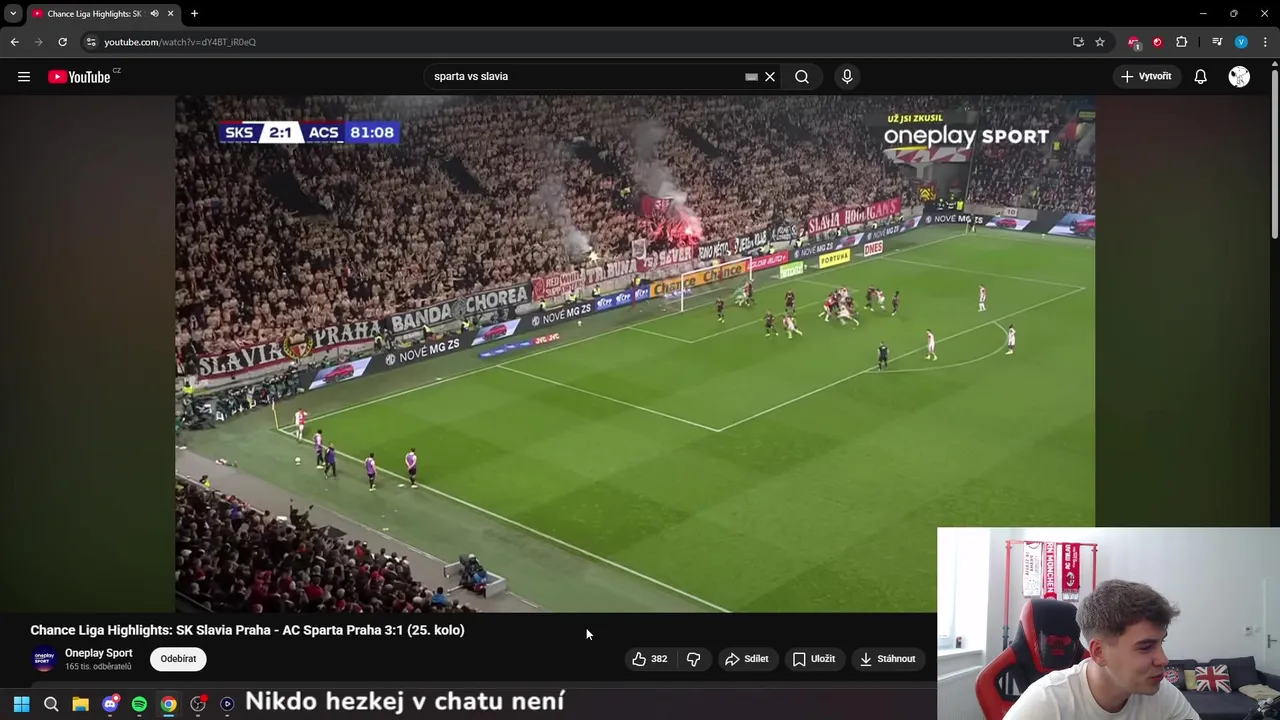
Task: Open File Explorer from taskbar
Action: 80,704
